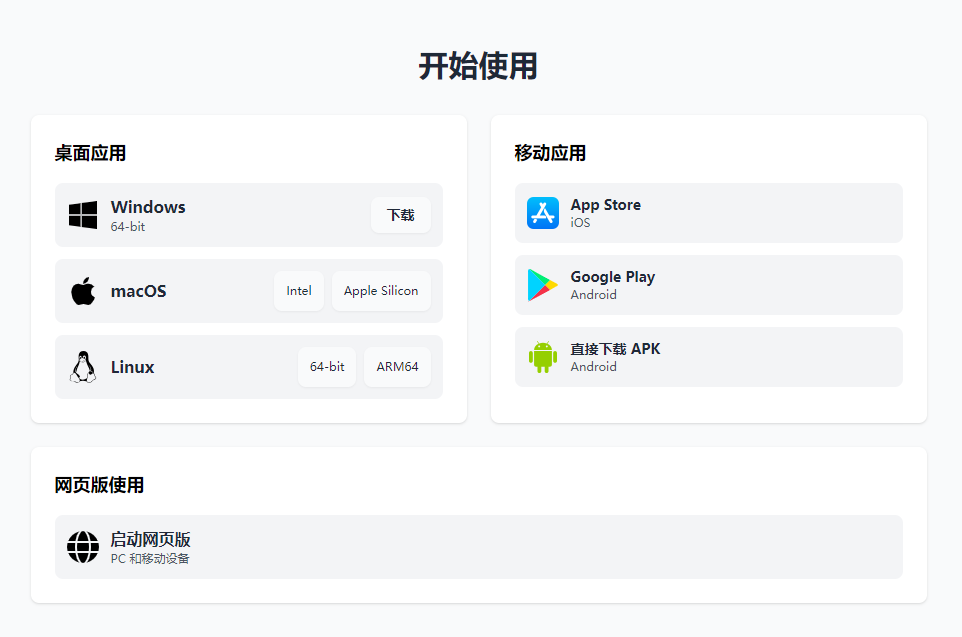Choose the macOS Apple Silicon download
This screenshot has width=962, height=637.
(x=381, y=291)
